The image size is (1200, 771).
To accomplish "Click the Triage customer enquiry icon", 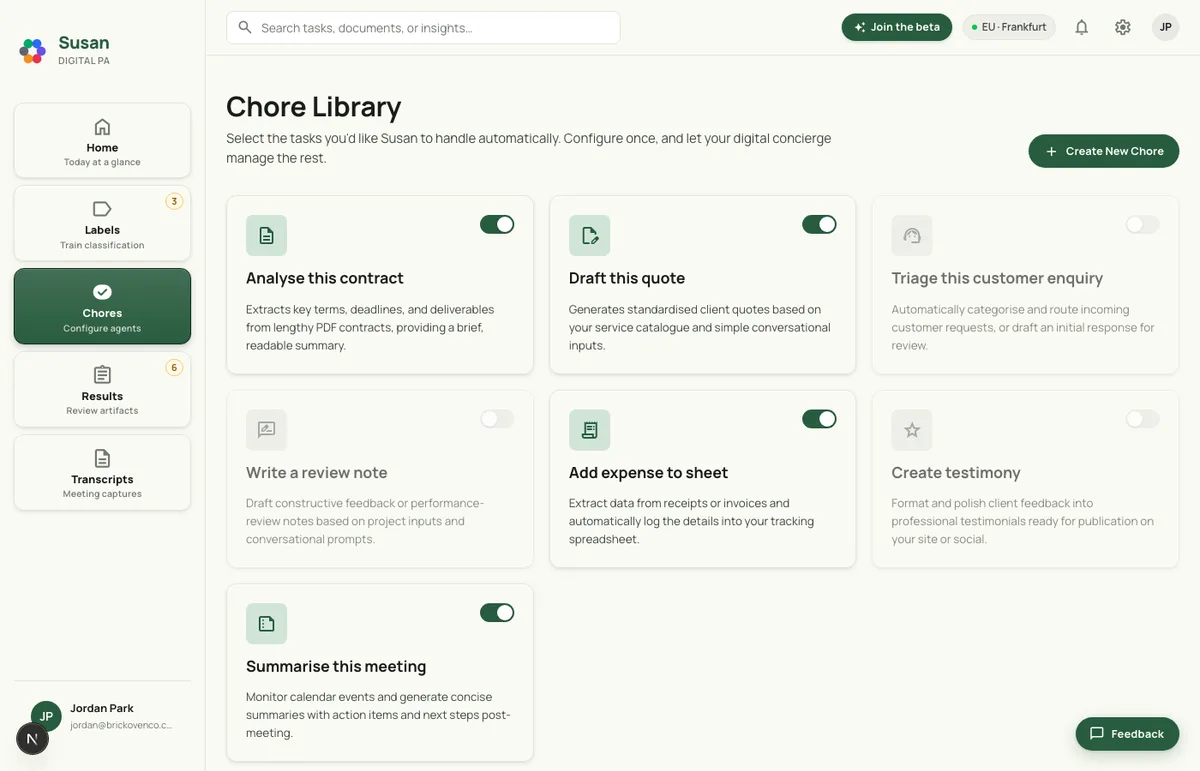I will pyautogui.click(x=912, y=236).
